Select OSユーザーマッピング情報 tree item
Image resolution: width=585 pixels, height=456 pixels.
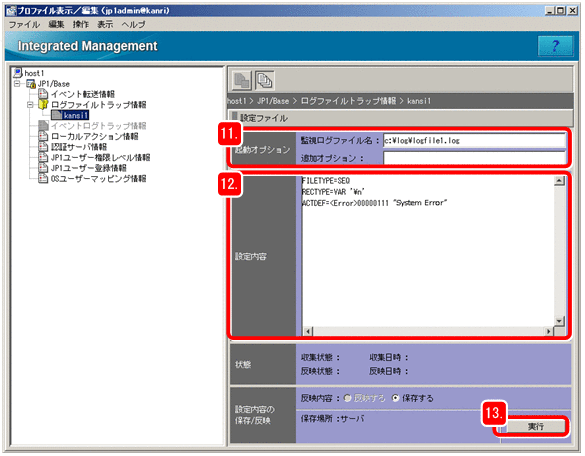coord(98,178)
